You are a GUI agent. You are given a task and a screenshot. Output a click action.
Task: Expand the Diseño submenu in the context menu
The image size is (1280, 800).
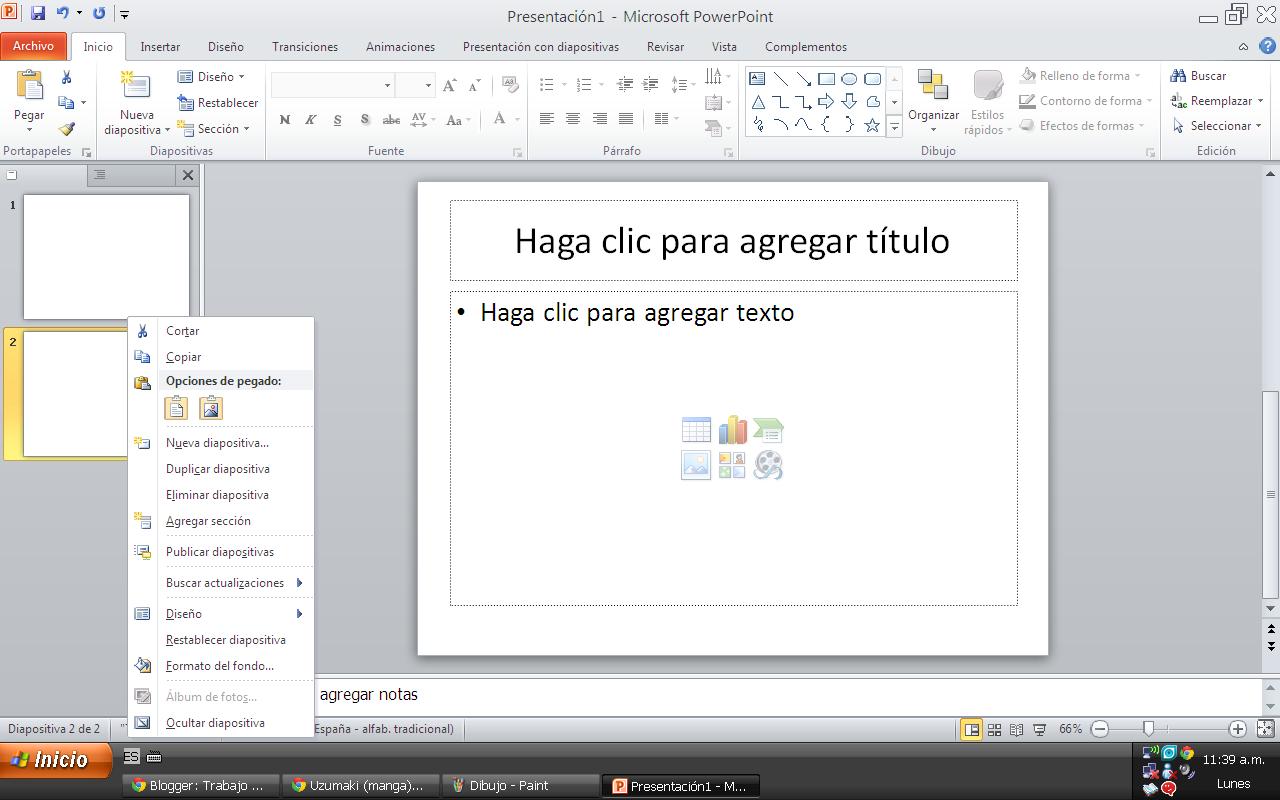(x=200, y=613)
